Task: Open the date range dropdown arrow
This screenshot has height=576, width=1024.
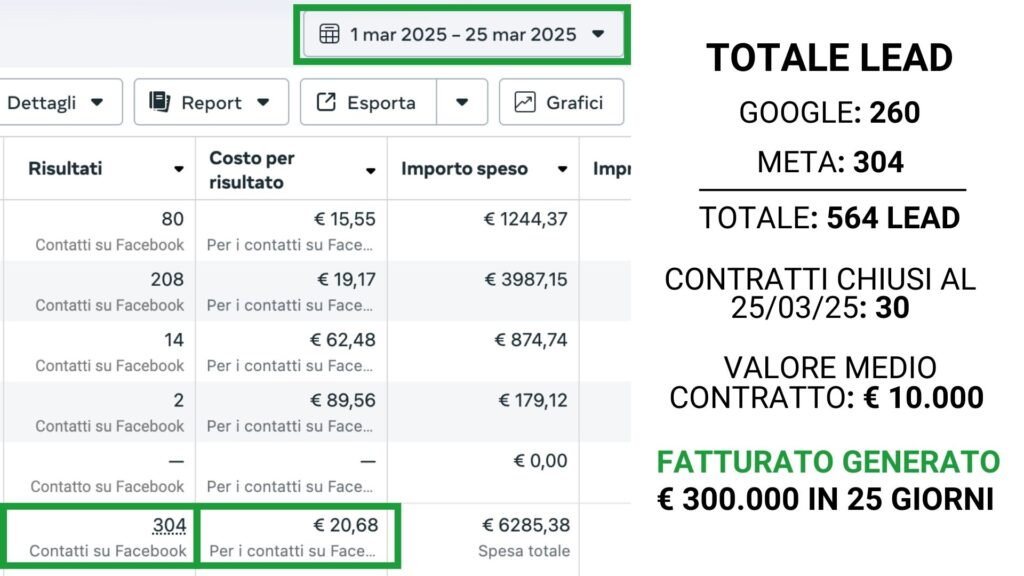Action: (598, 34)
